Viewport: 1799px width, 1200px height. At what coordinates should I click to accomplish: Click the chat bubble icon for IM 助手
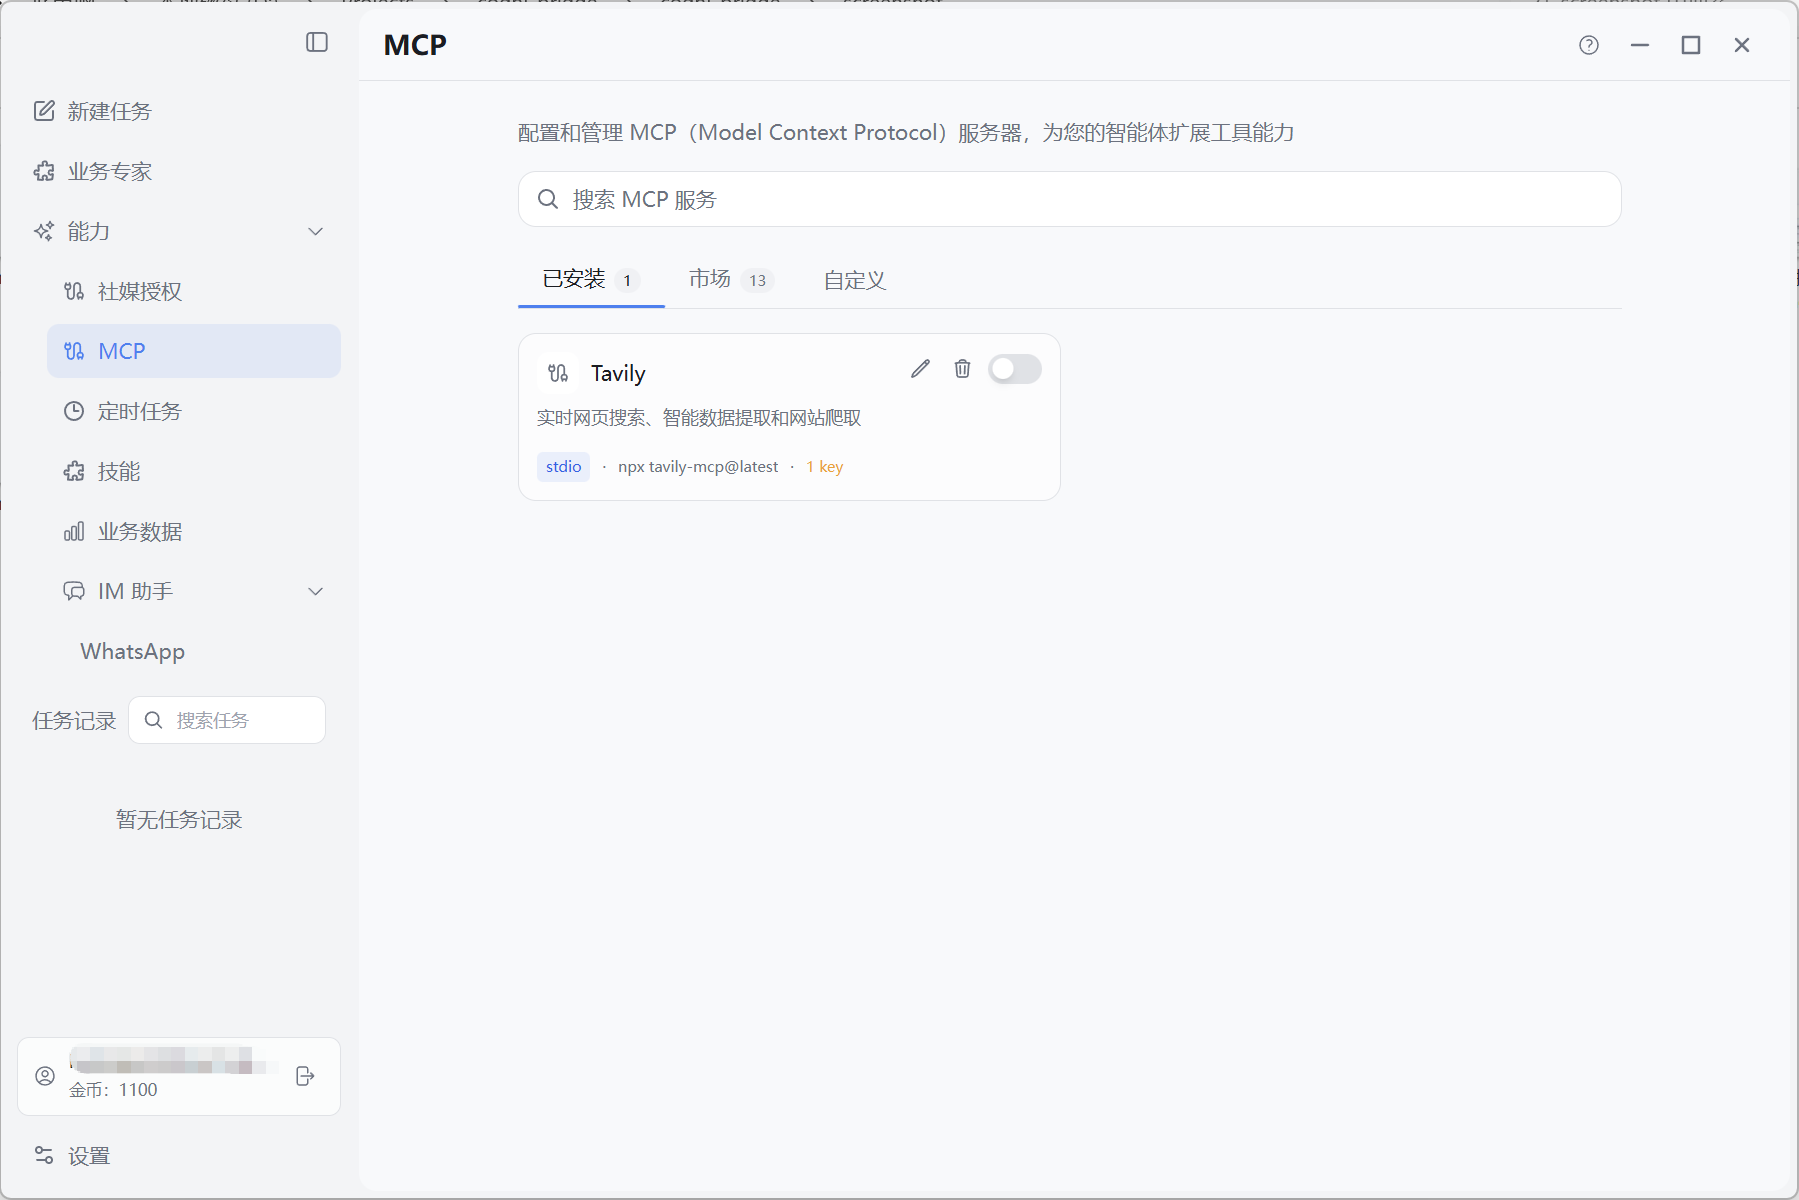point(74,591)
